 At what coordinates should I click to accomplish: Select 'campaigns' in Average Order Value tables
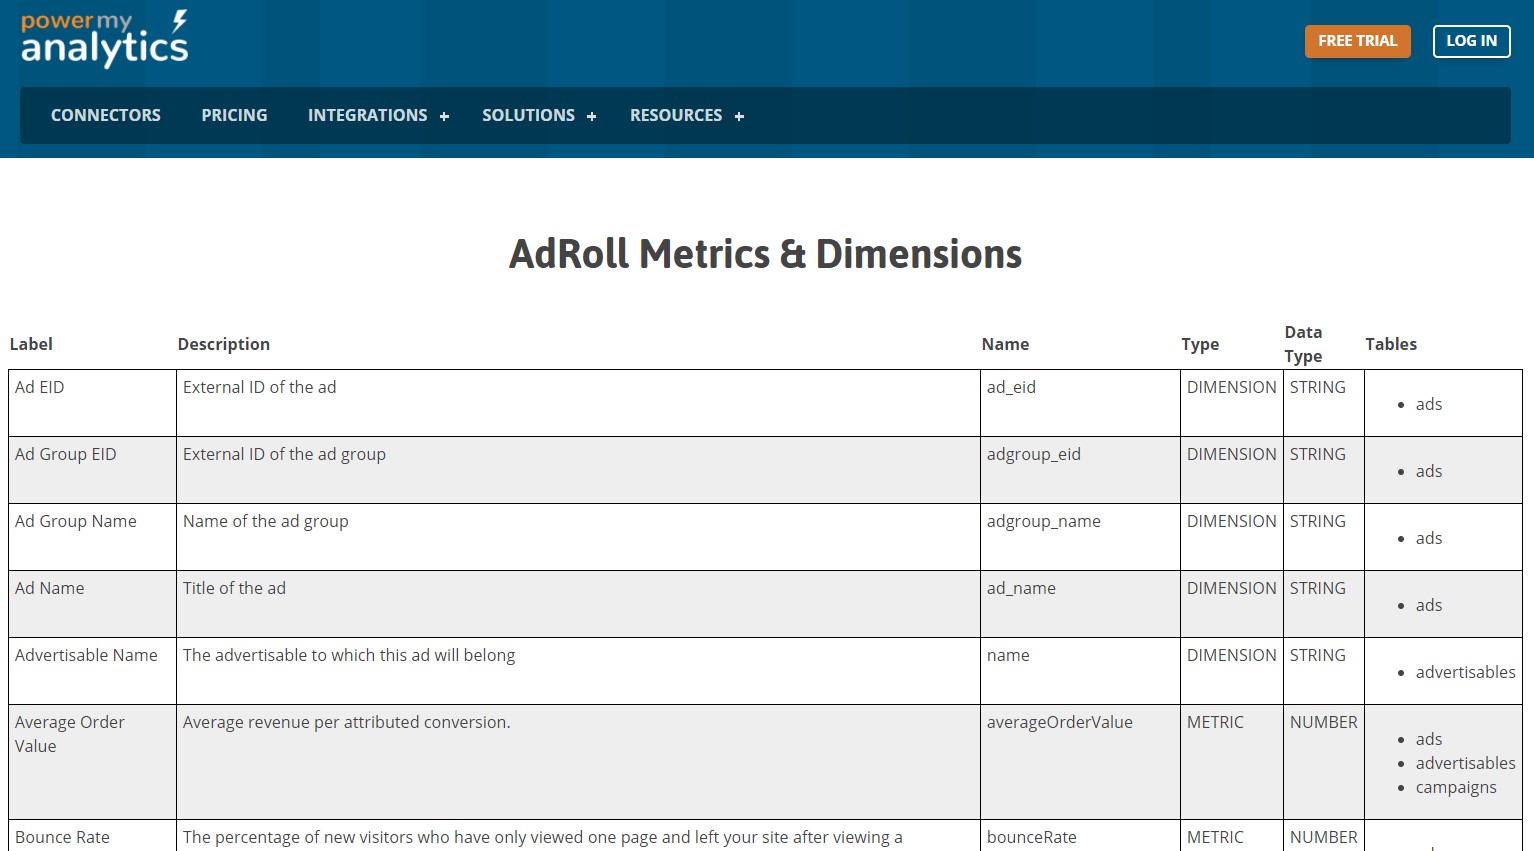[1456, 787]
